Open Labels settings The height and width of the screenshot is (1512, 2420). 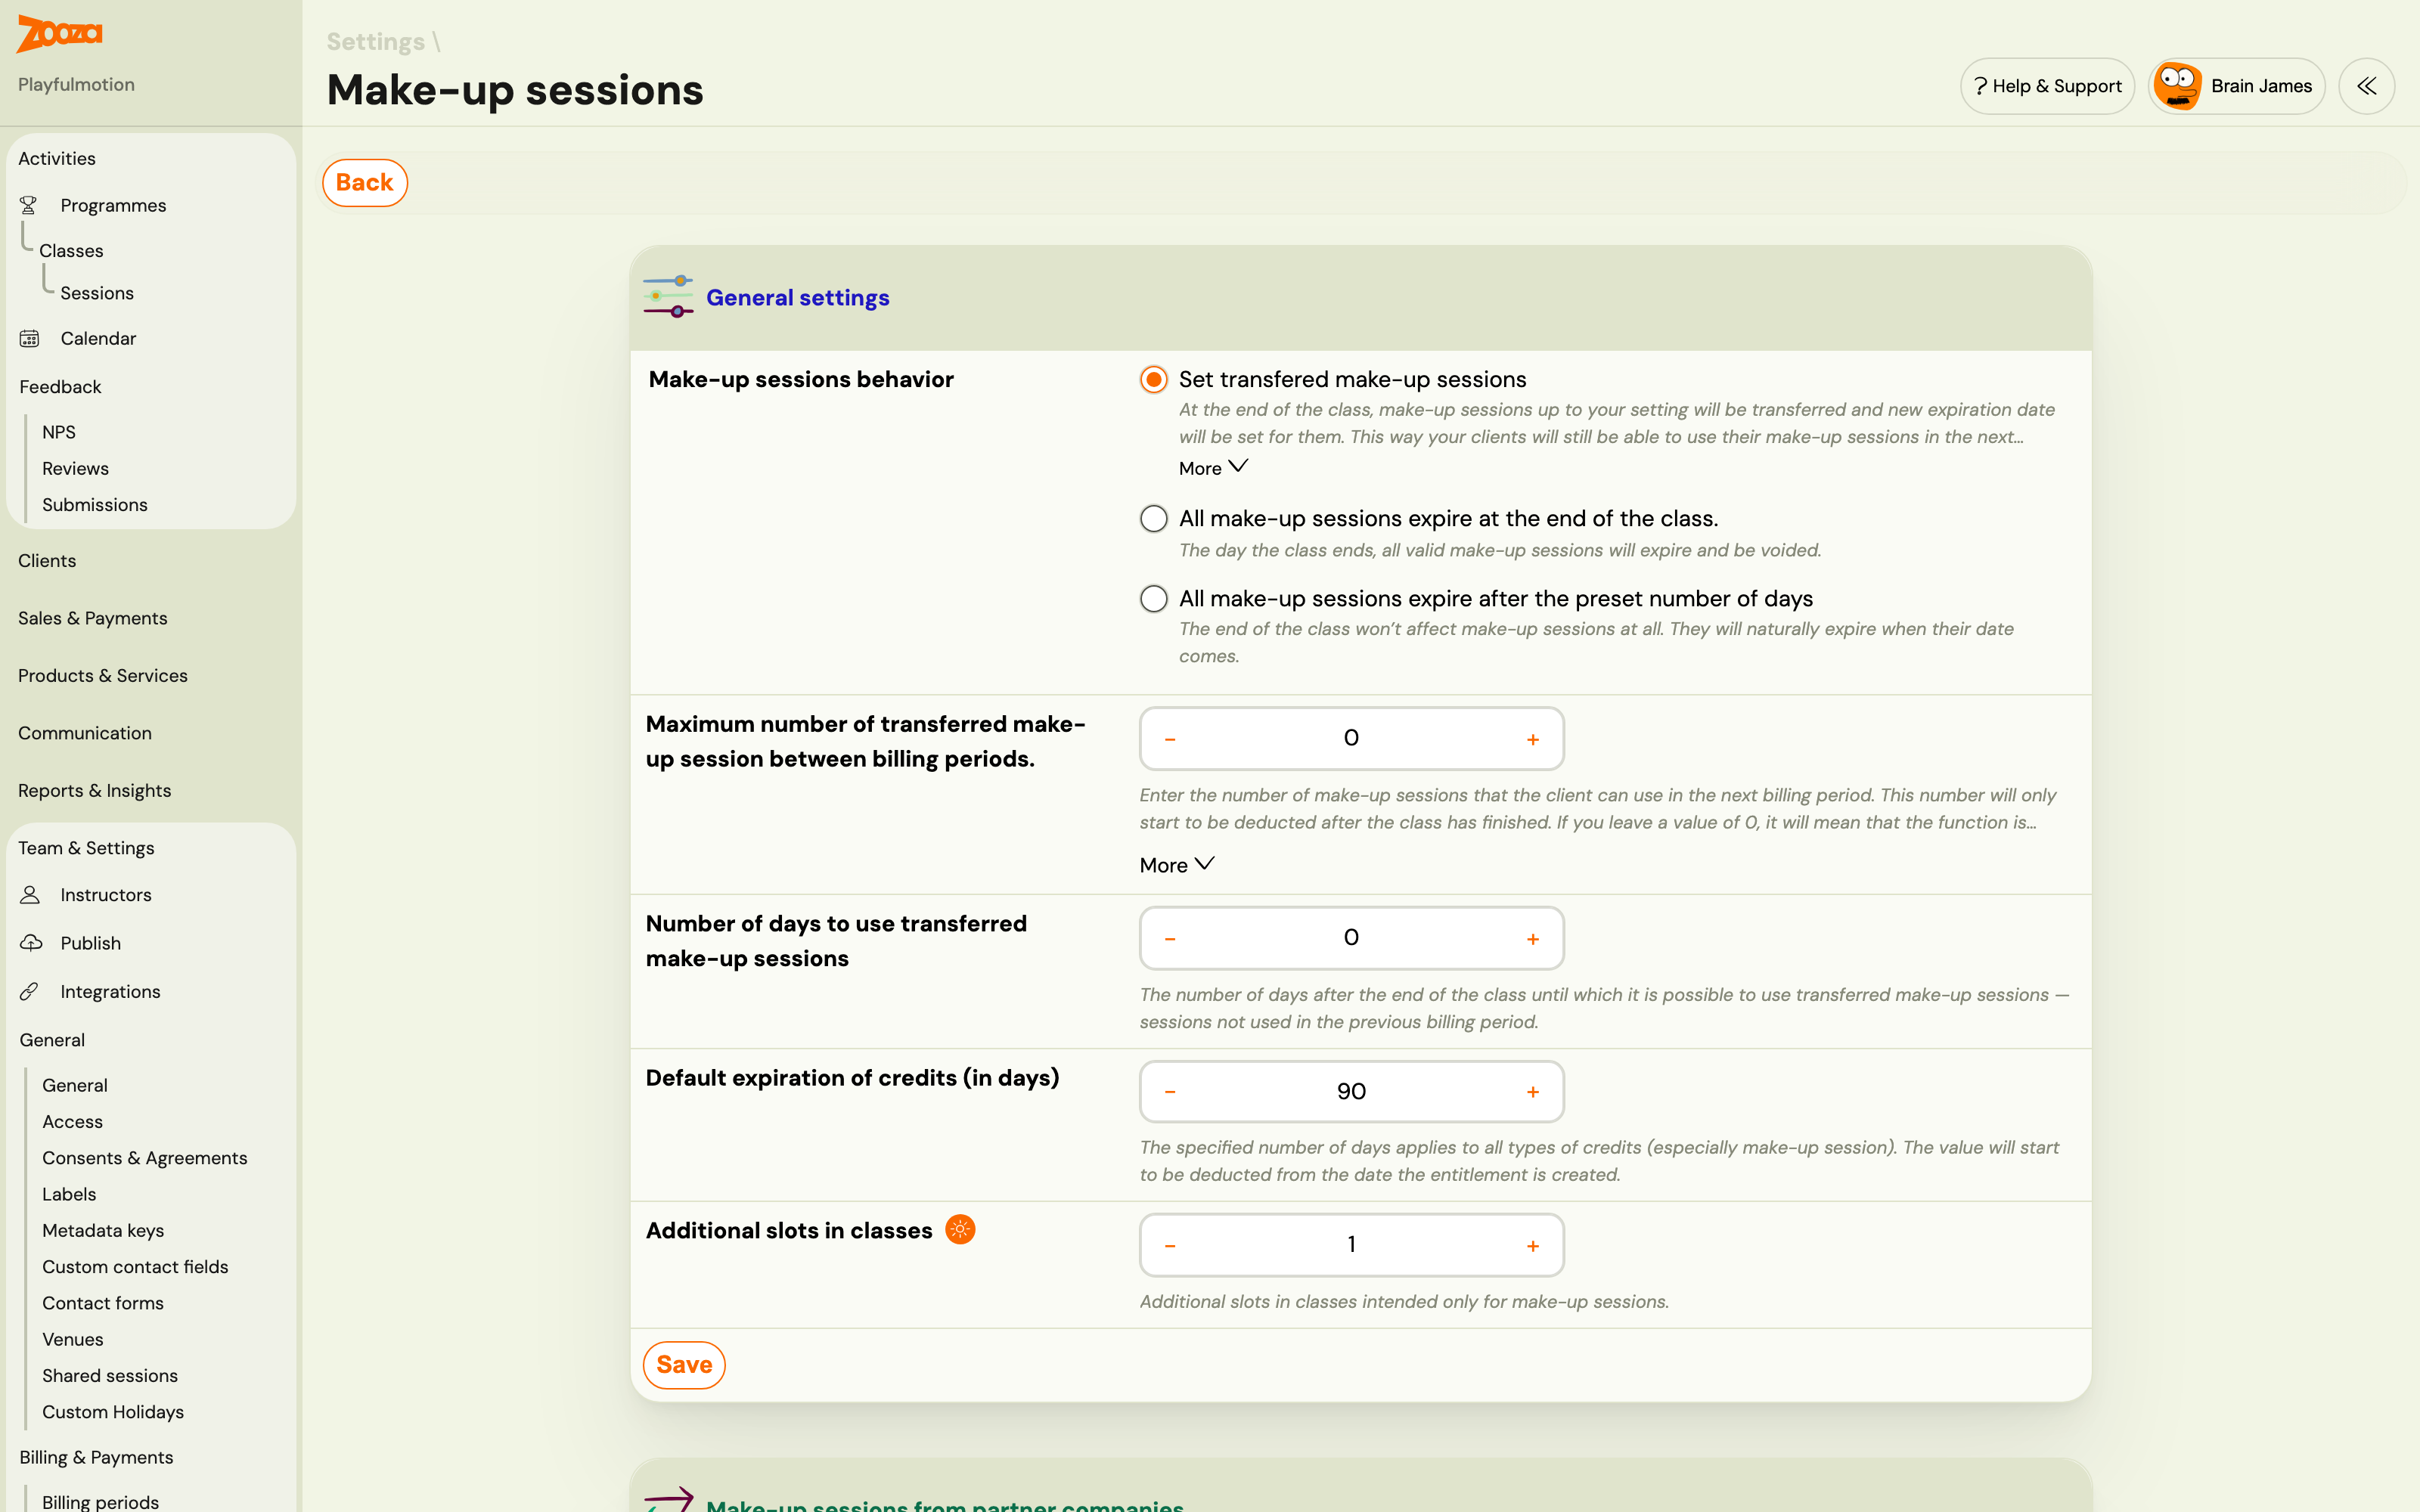click(x=69, y=1194)
